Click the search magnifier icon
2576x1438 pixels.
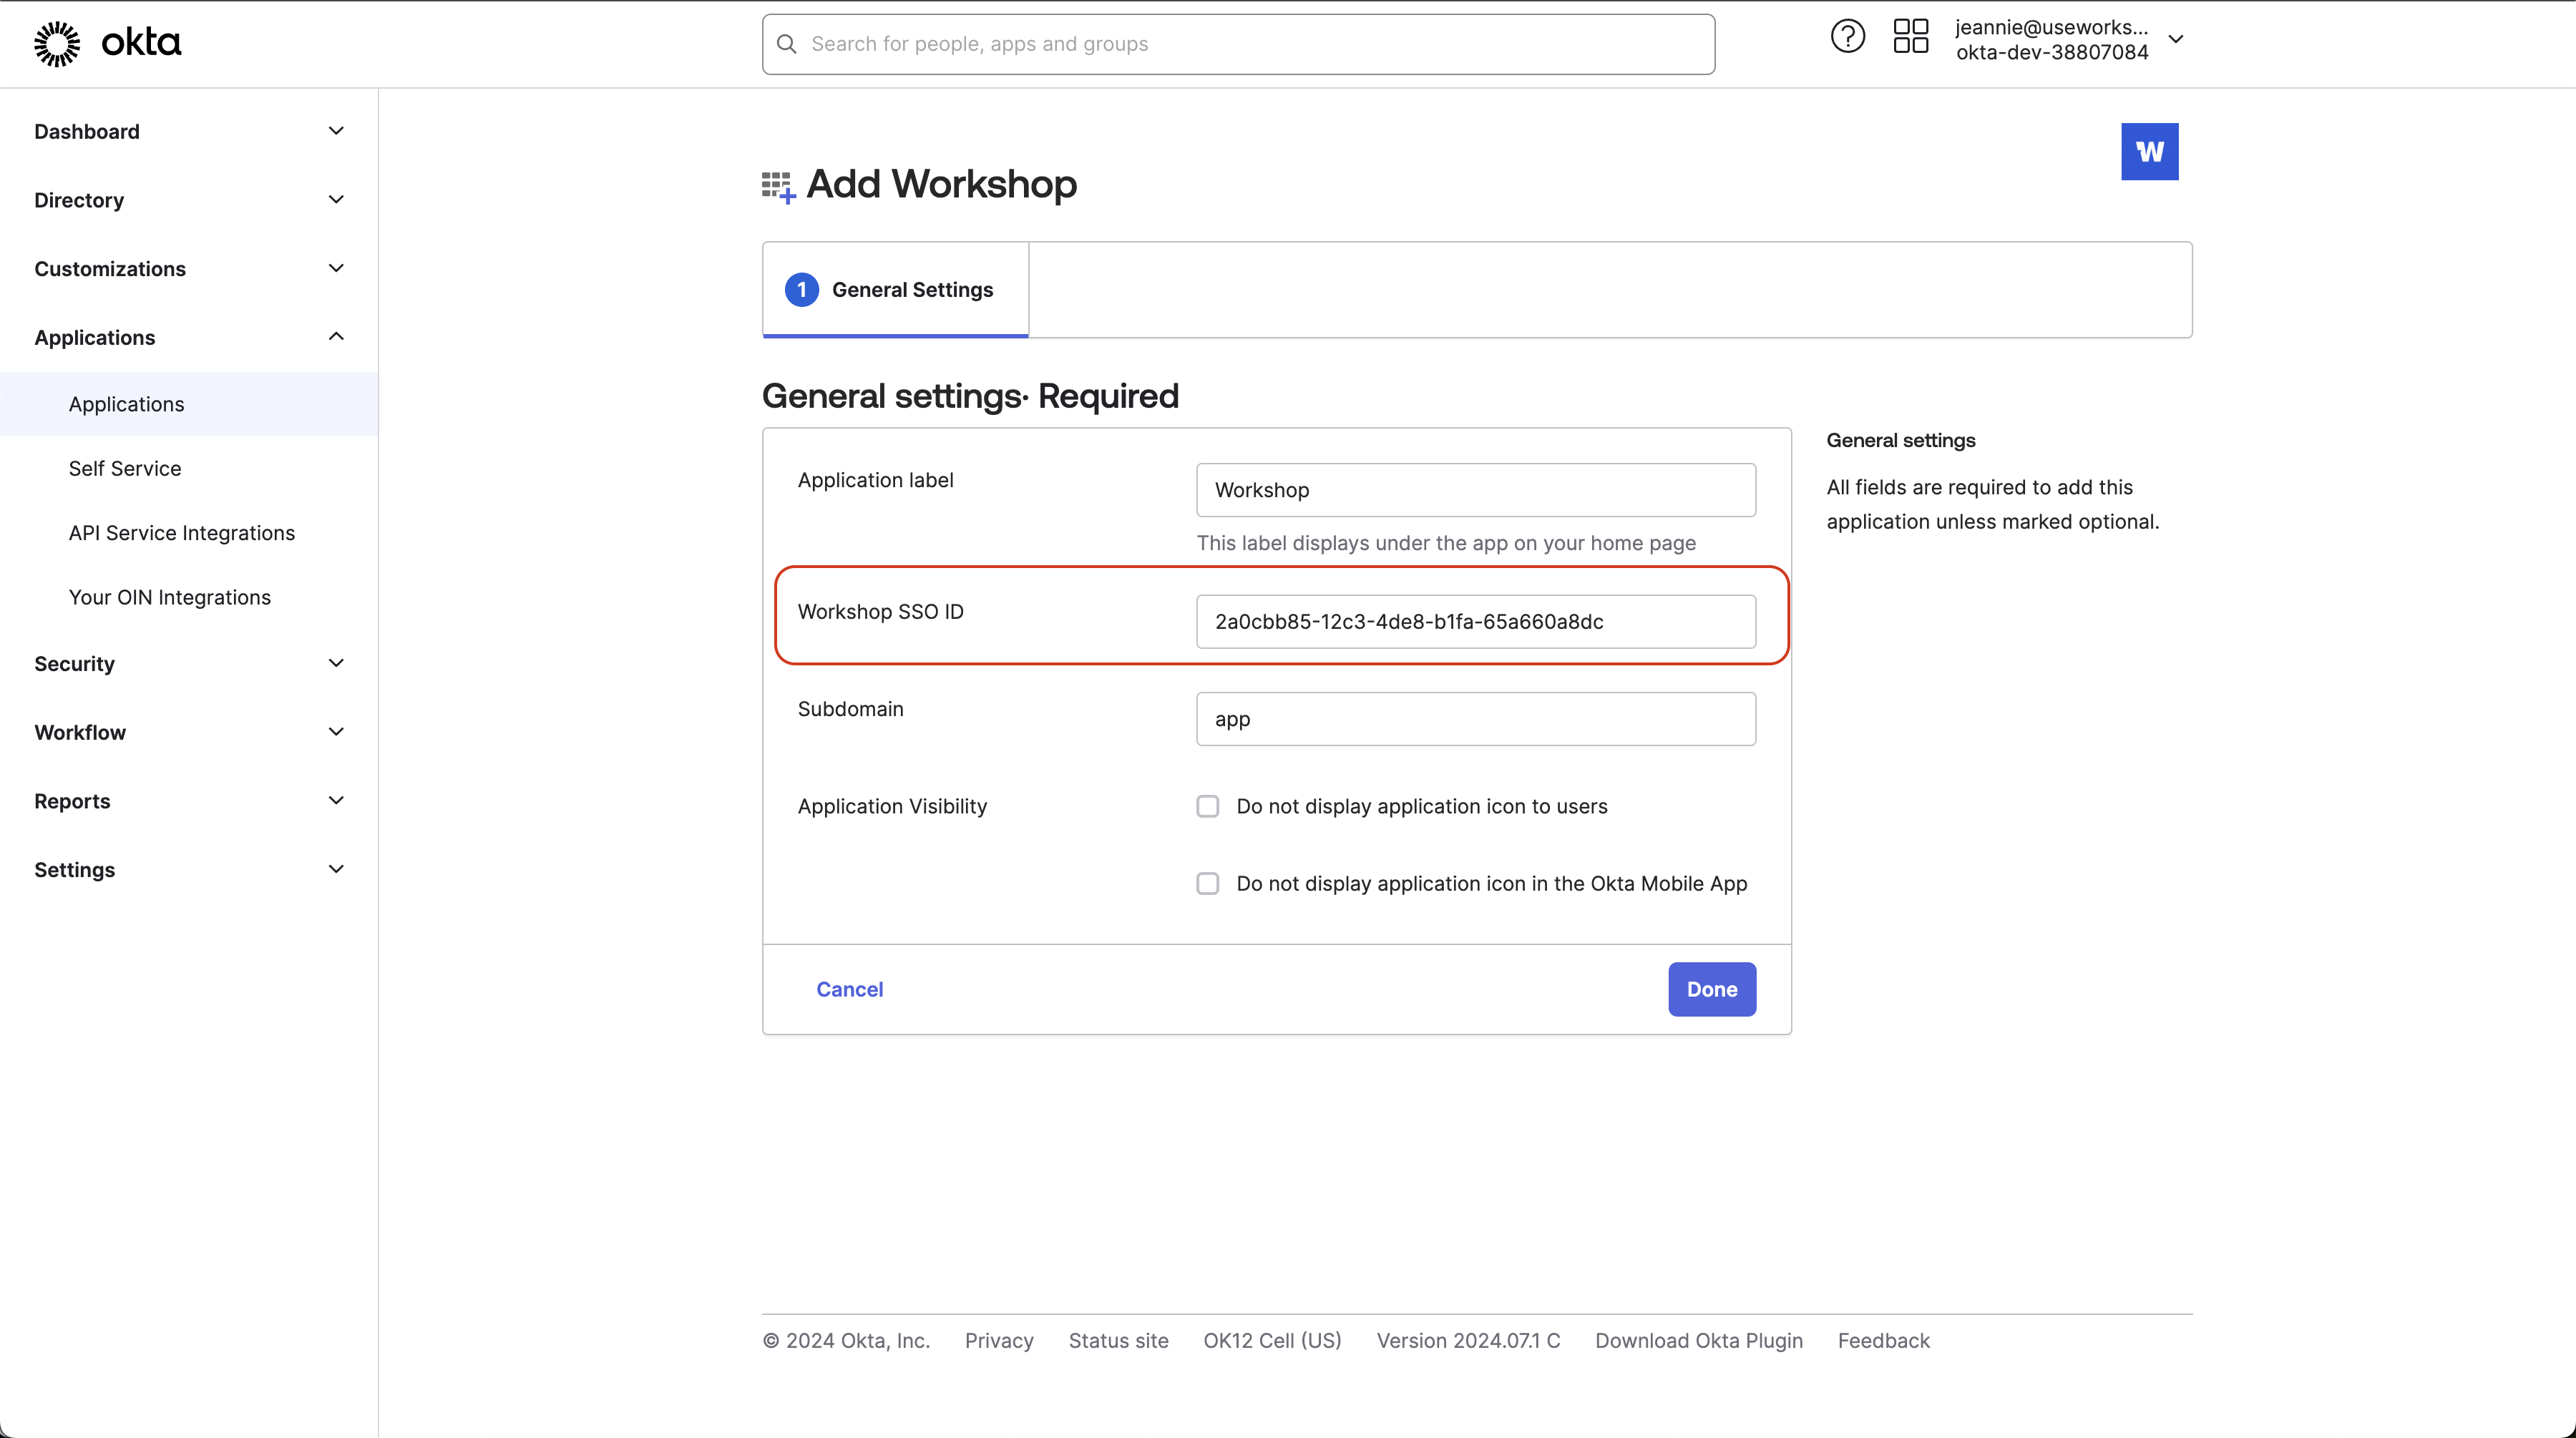coord(787,44)
